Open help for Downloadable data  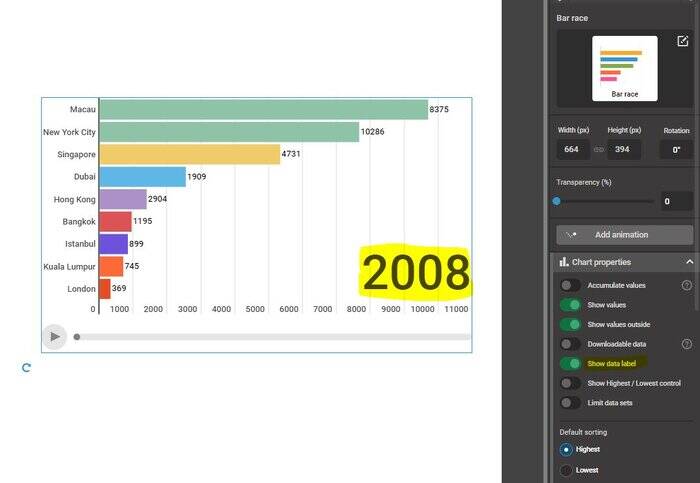coord(687,344)
